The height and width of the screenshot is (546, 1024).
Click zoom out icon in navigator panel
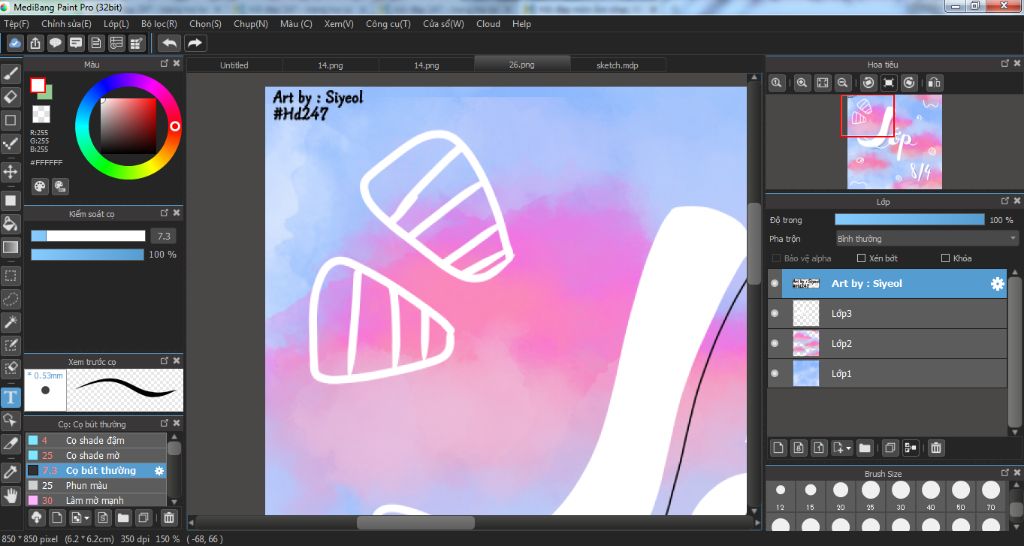pyautogui.click(x=843, y=83)
